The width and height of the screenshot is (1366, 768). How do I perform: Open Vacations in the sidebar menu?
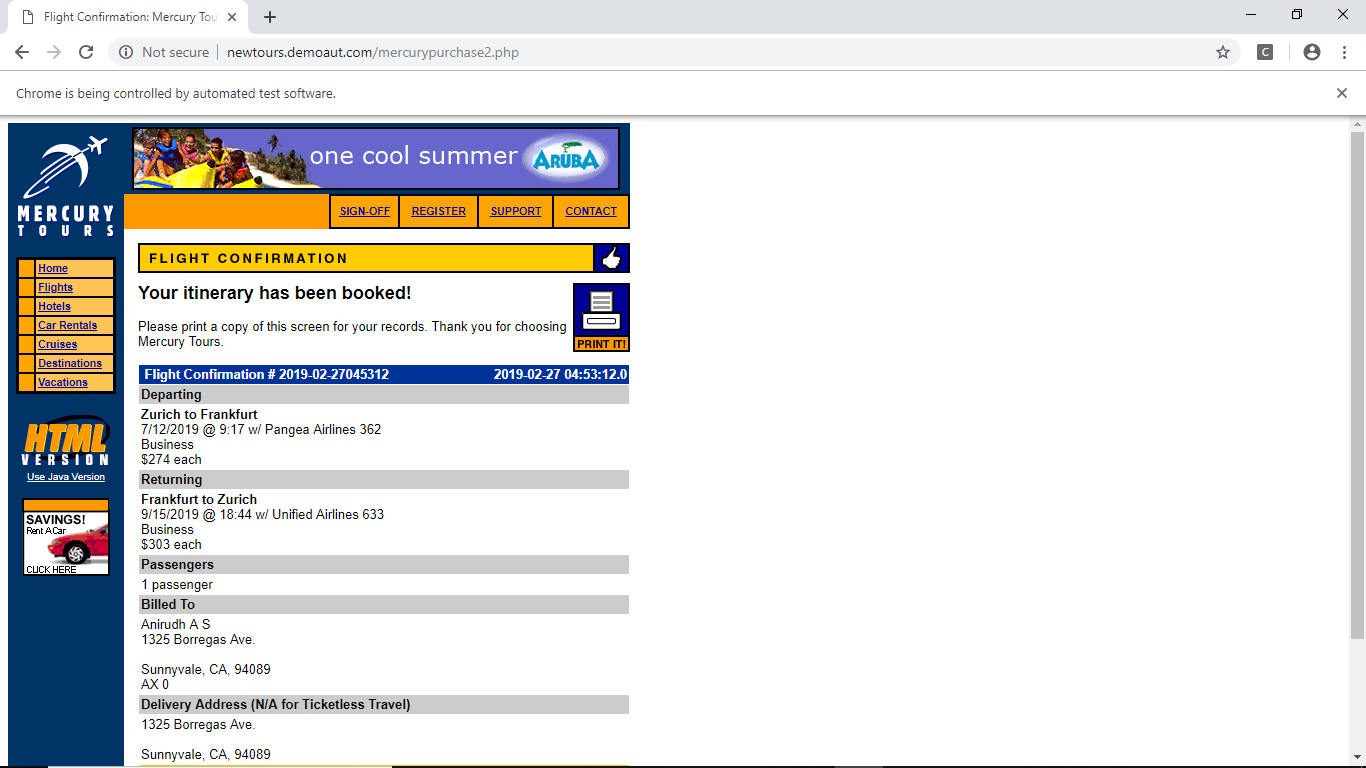(63, 382)
